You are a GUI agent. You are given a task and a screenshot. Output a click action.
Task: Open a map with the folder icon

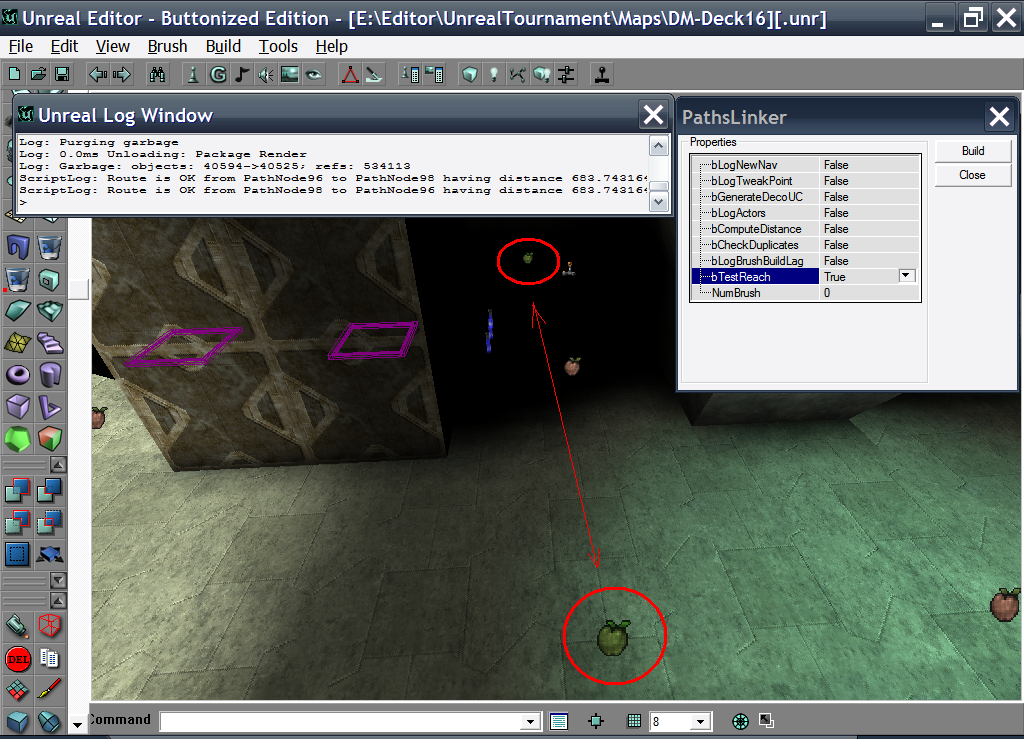(39, 74)
